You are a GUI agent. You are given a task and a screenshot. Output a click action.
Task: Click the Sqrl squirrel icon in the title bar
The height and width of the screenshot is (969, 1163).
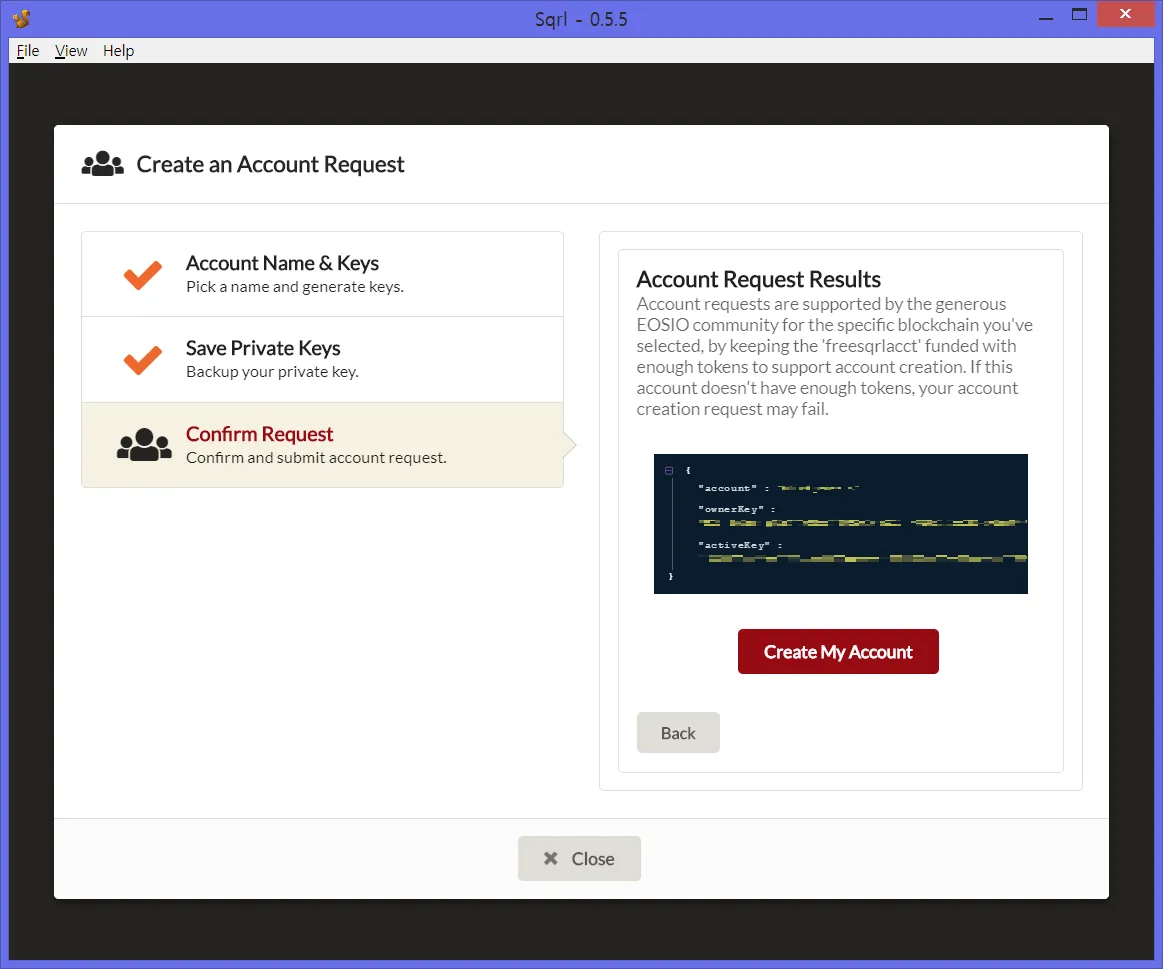pyautogui.click(x=22, y=19)
